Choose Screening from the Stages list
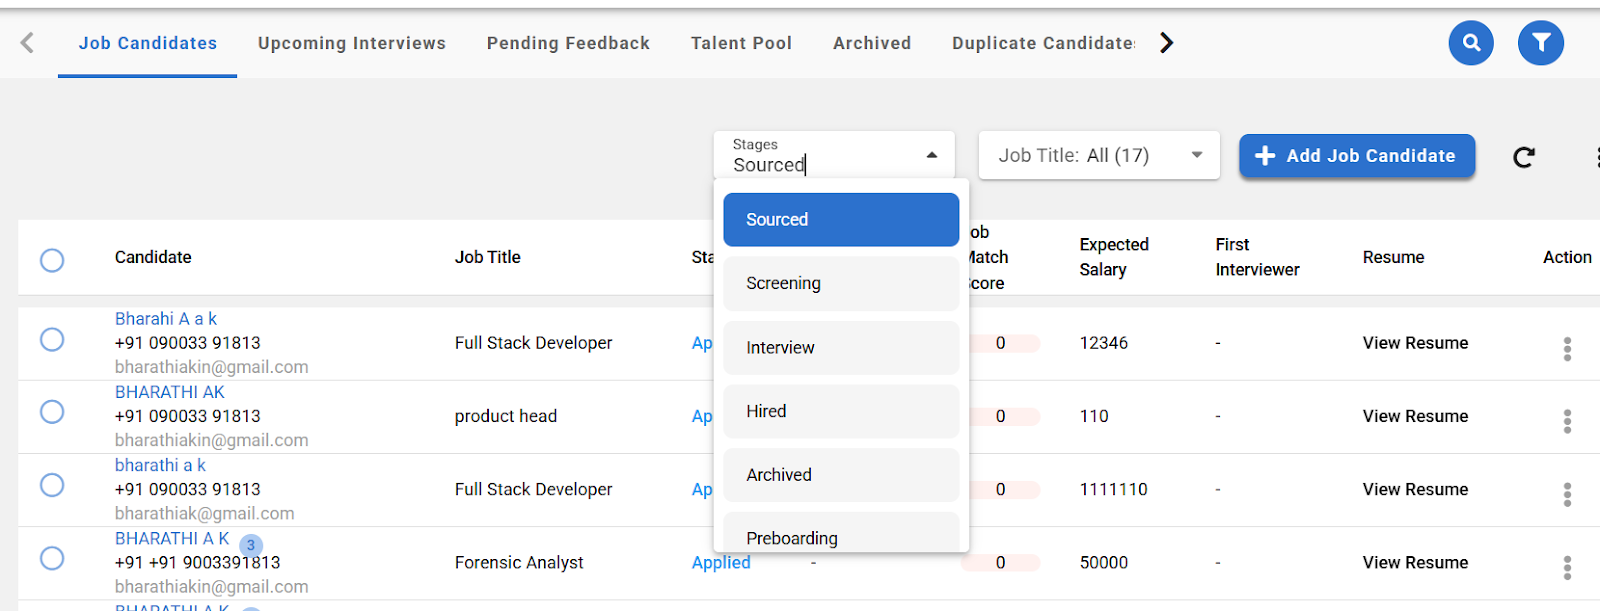The image size is (1600, 611). pos(840,284)
